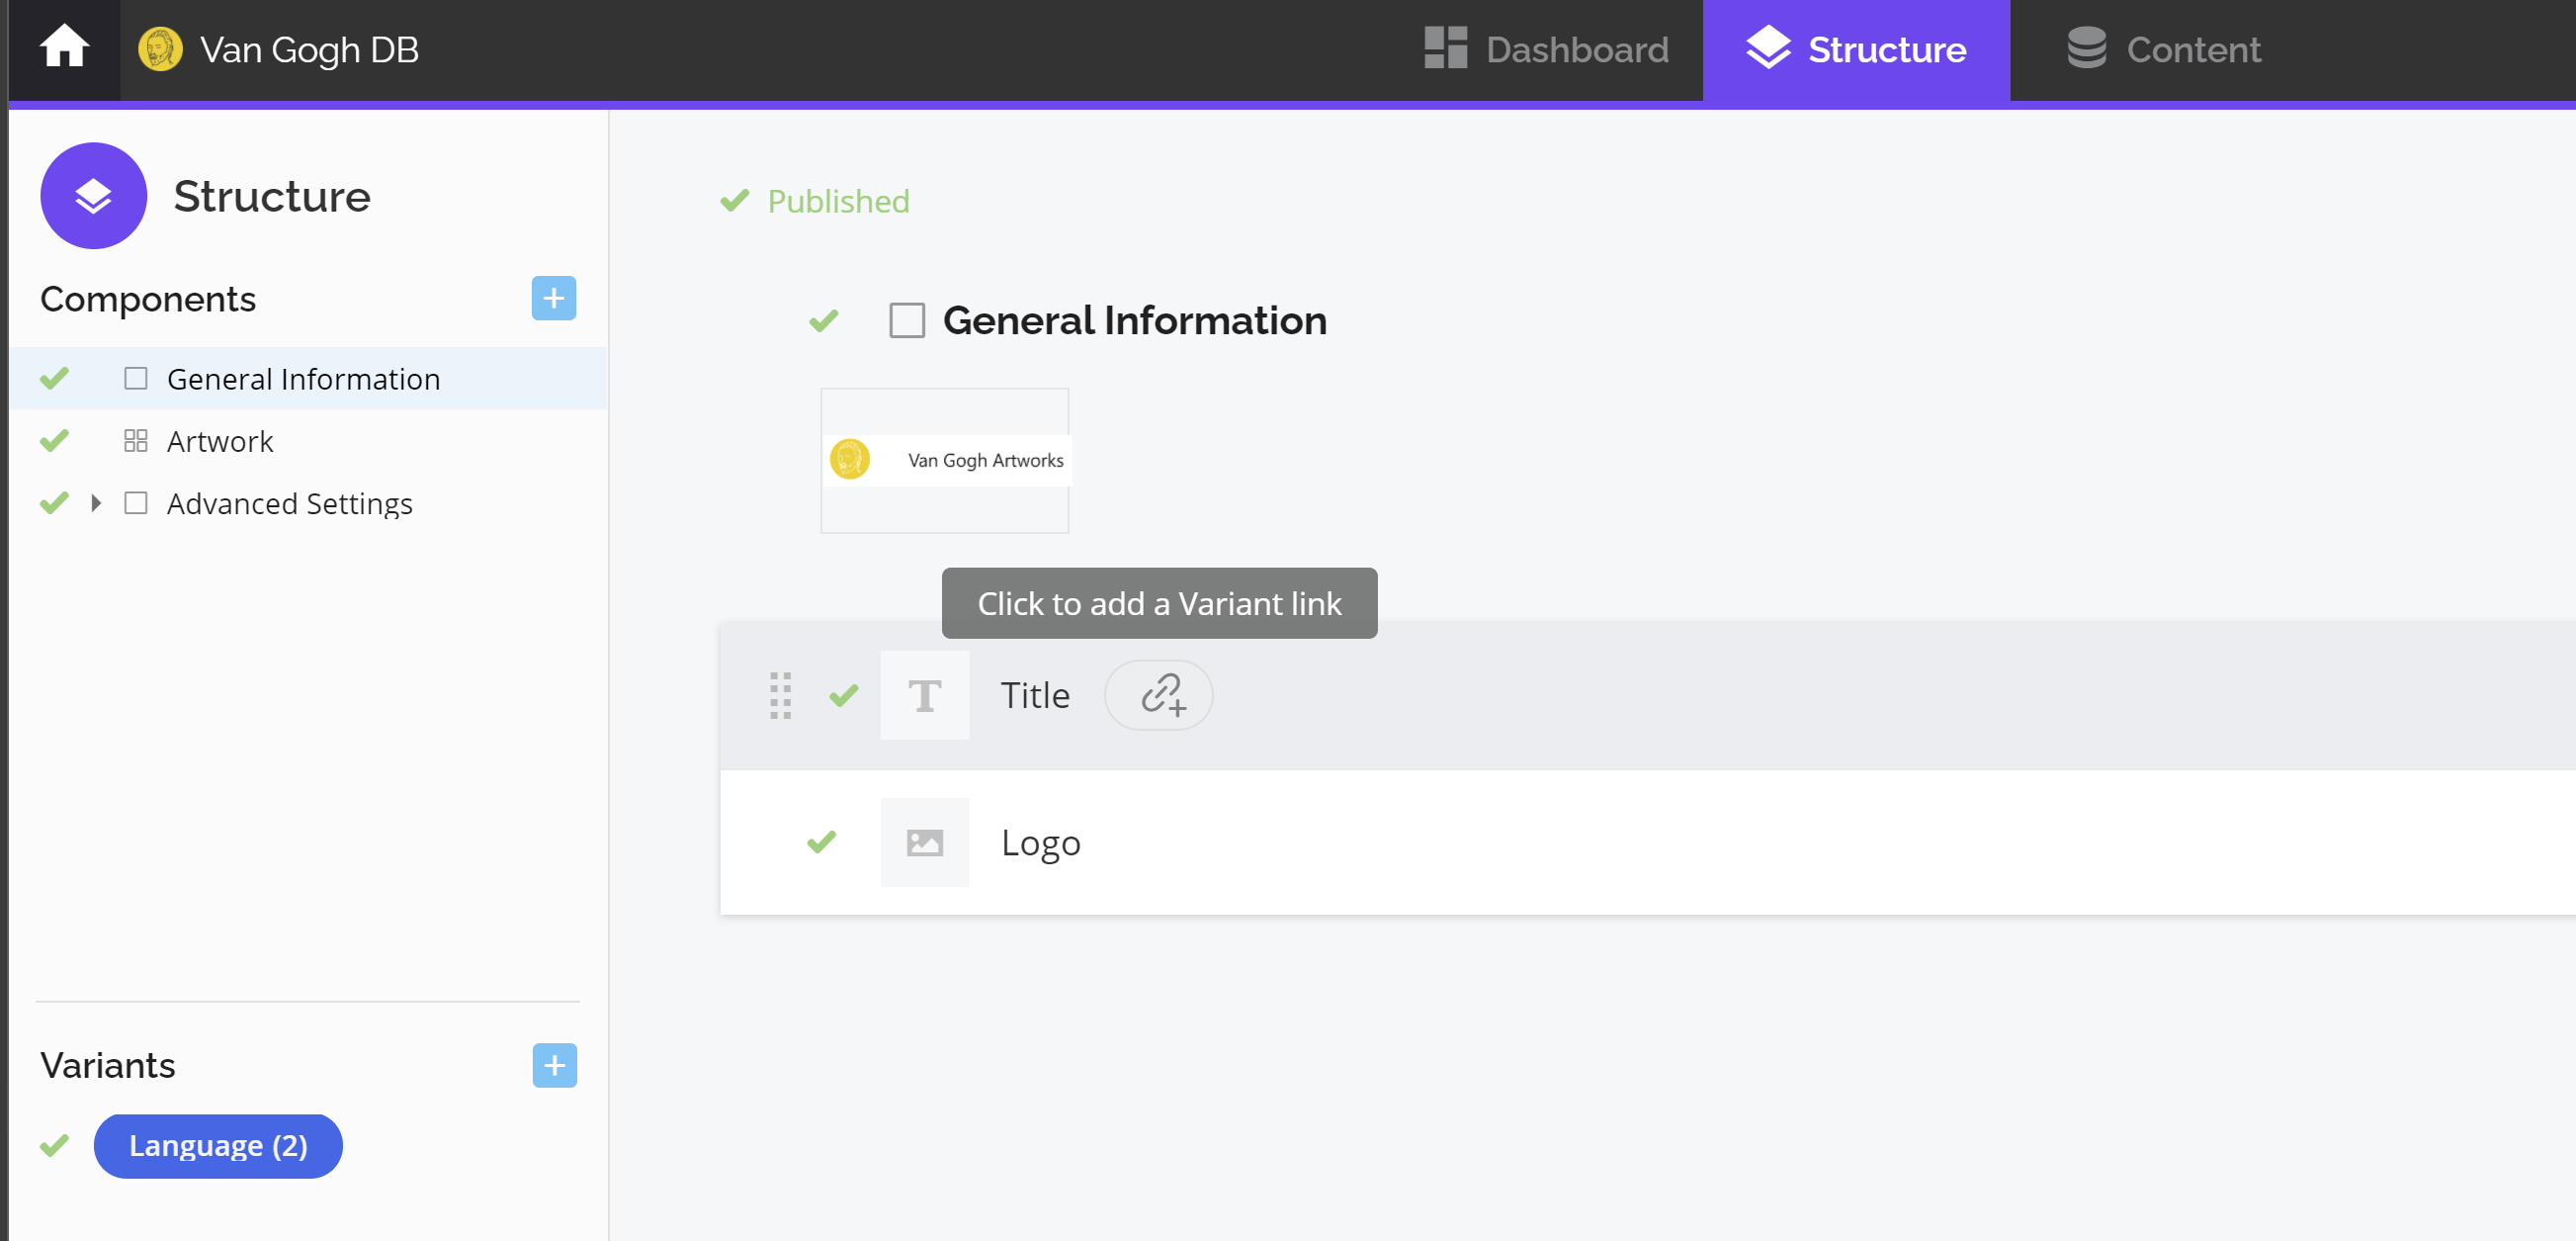Expand the Advanced Settings tree arrow
This screenshot has height=1241, width=2576.
pyautogui.click(x=96, y=503)
